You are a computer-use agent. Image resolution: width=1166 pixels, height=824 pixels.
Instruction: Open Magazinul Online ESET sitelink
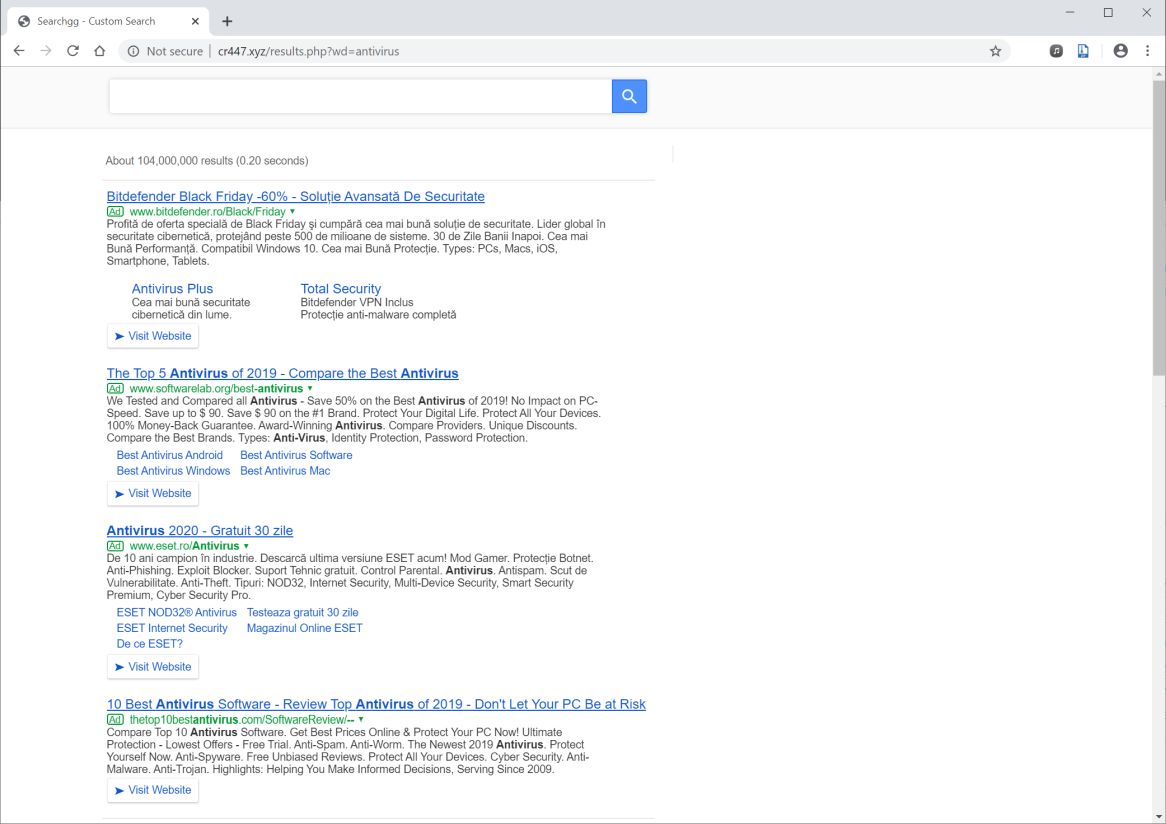pyautogui.click(x=305, y=628)
